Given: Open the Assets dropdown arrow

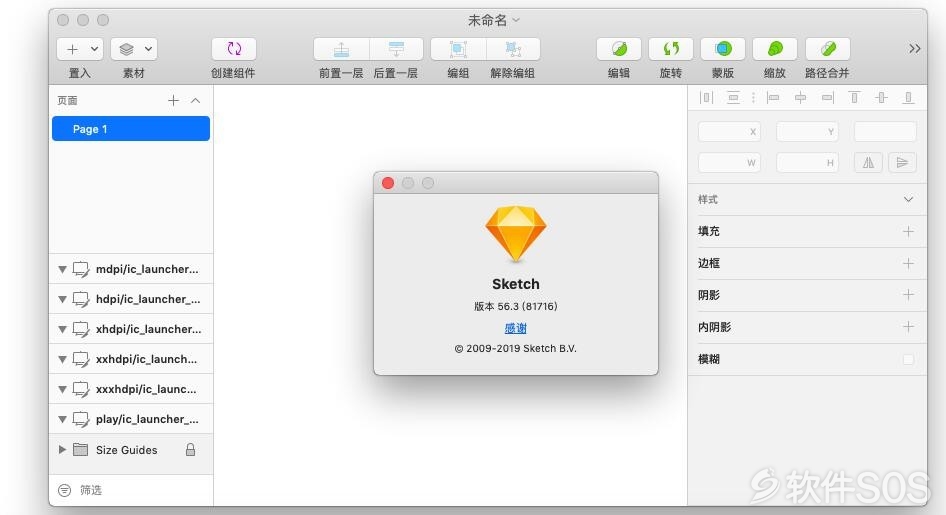Looking at the screenshot, I should click(x=148, y=49).
